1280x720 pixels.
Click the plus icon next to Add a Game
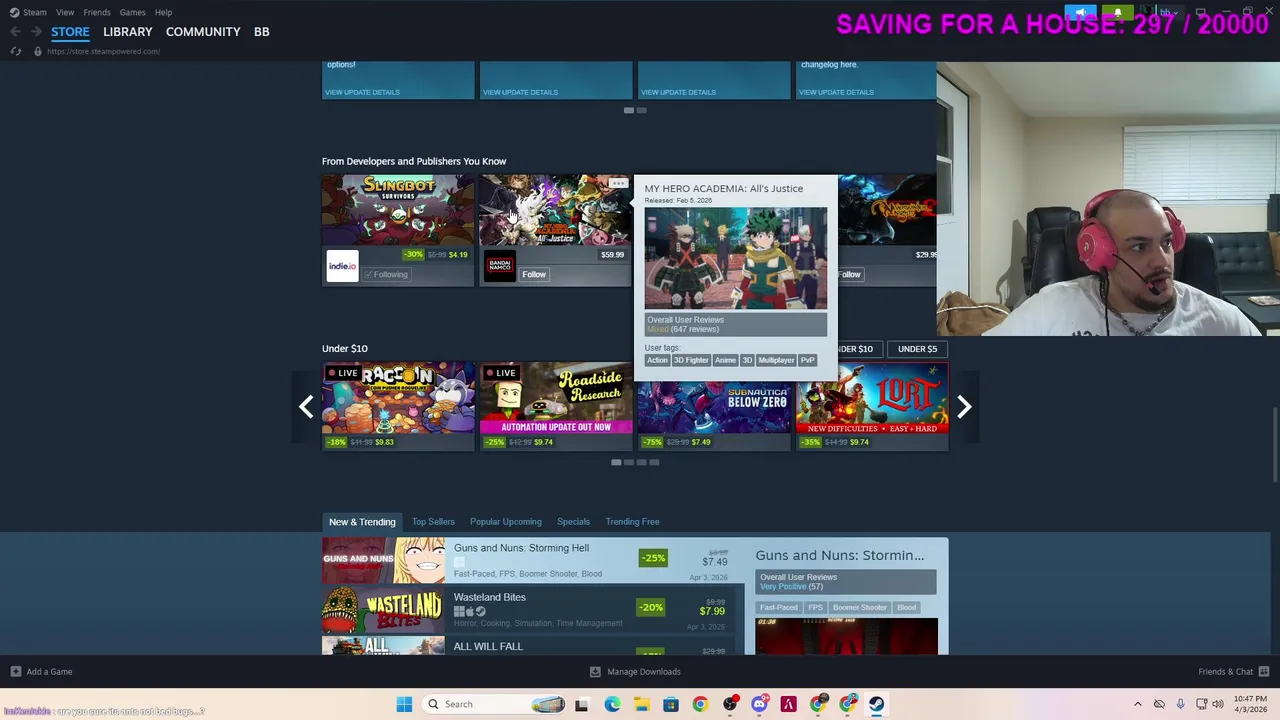(15, 672)
